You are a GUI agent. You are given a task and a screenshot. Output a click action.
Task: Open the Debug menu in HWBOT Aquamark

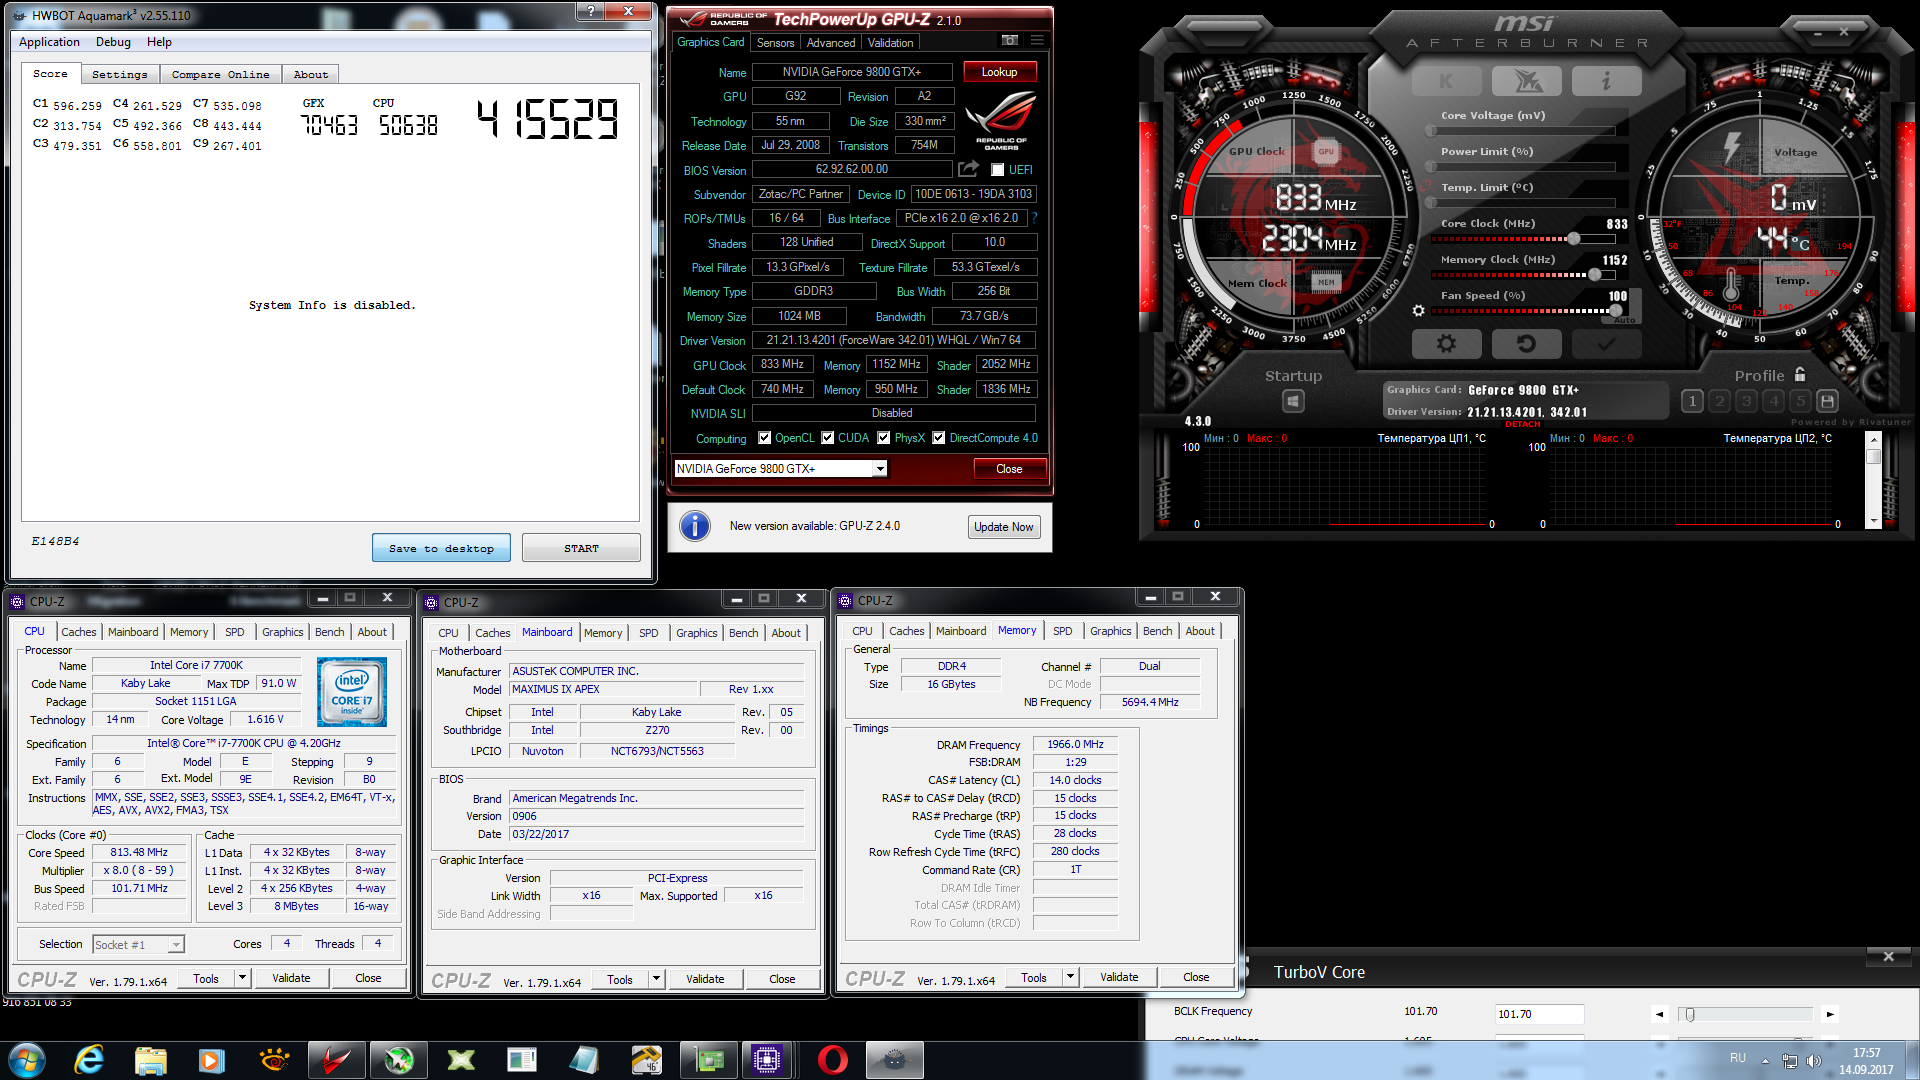pyautogui.click(x=113, y=42)
